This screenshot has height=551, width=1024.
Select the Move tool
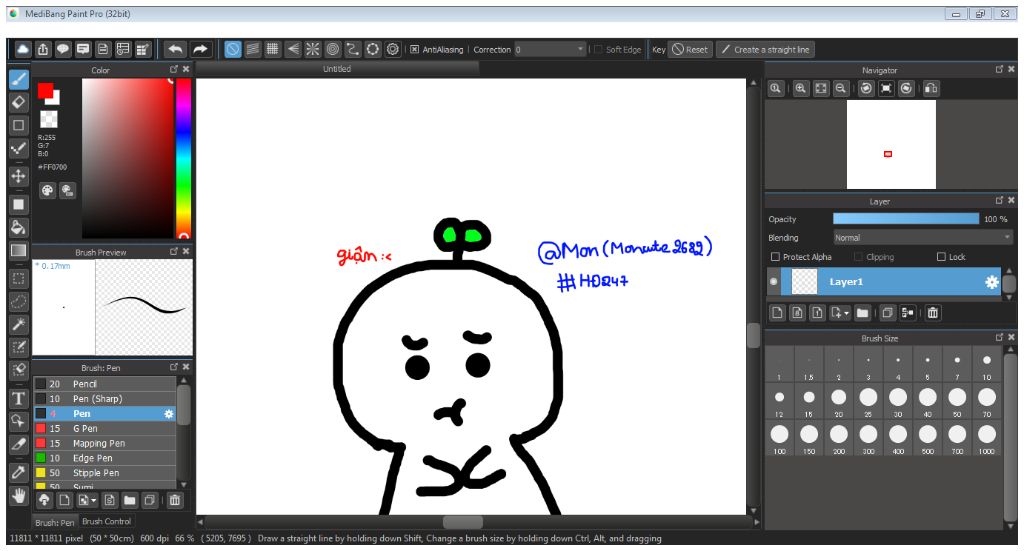(19, 176)
